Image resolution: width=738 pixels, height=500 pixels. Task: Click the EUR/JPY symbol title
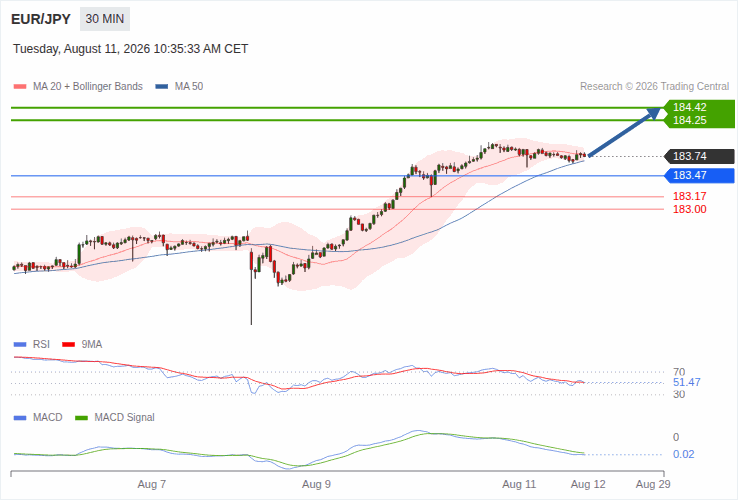40,19
